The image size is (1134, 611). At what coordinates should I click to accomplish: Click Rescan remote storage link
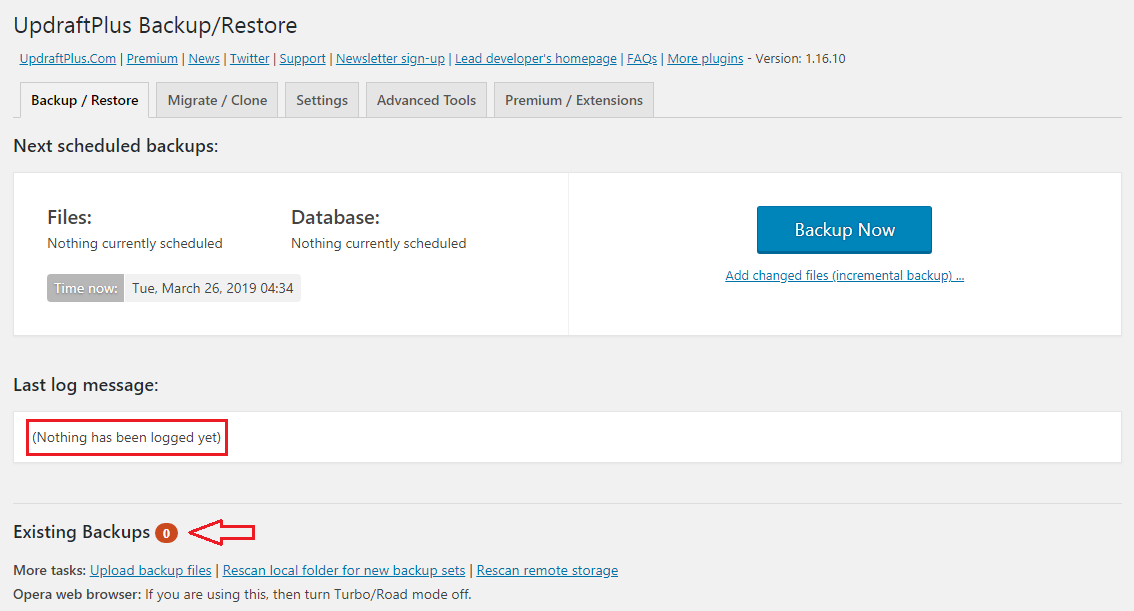click(547, 571)
